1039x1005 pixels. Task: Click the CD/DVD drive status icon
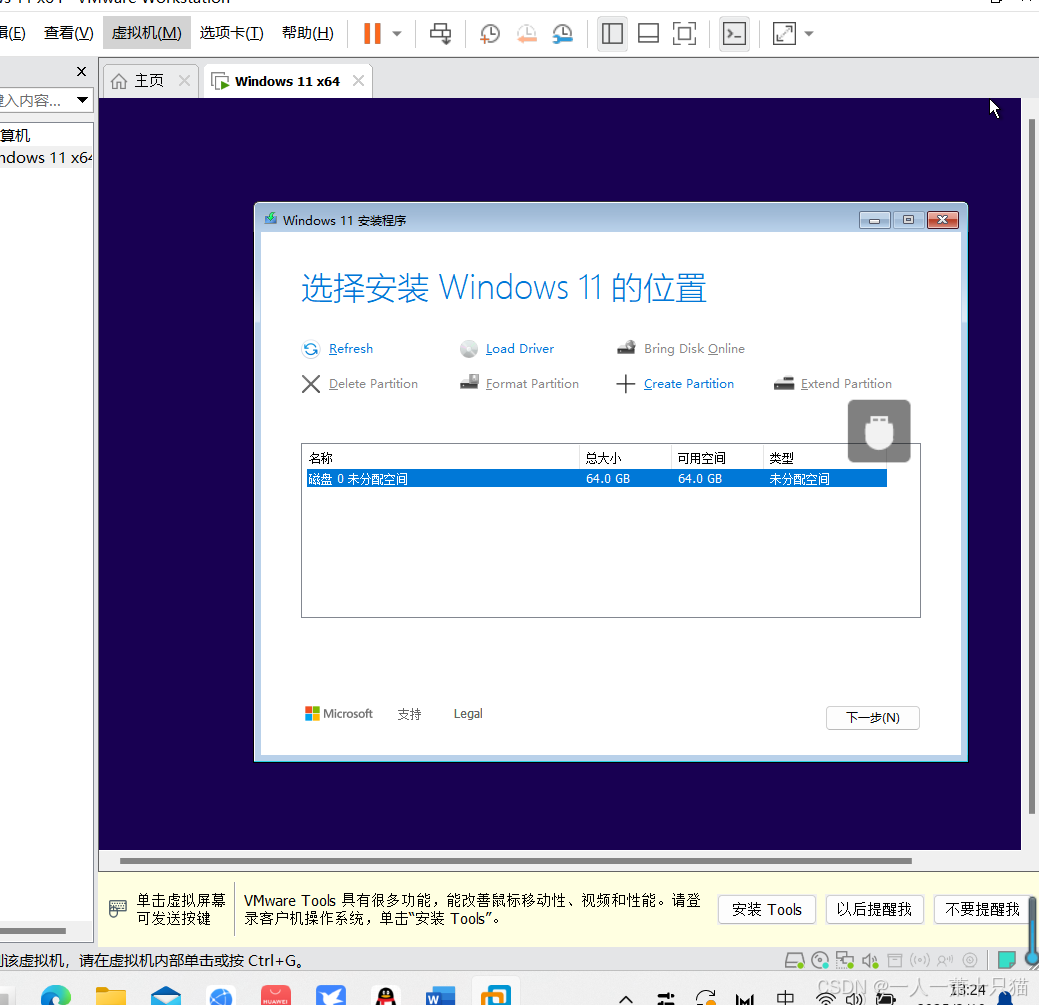[x=820, y=960]
